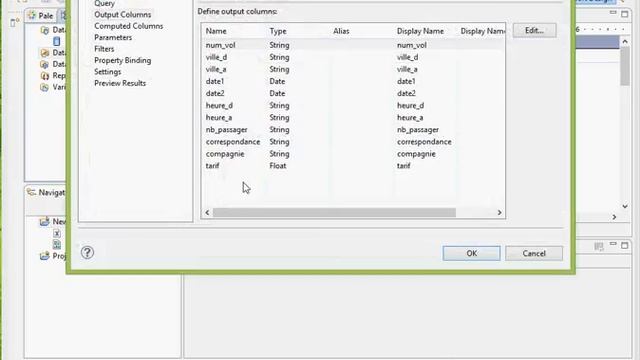This screenshot has height=360, width=640.
Task: Dismiss dialog with Cancel button
Action: click(534, 253)
